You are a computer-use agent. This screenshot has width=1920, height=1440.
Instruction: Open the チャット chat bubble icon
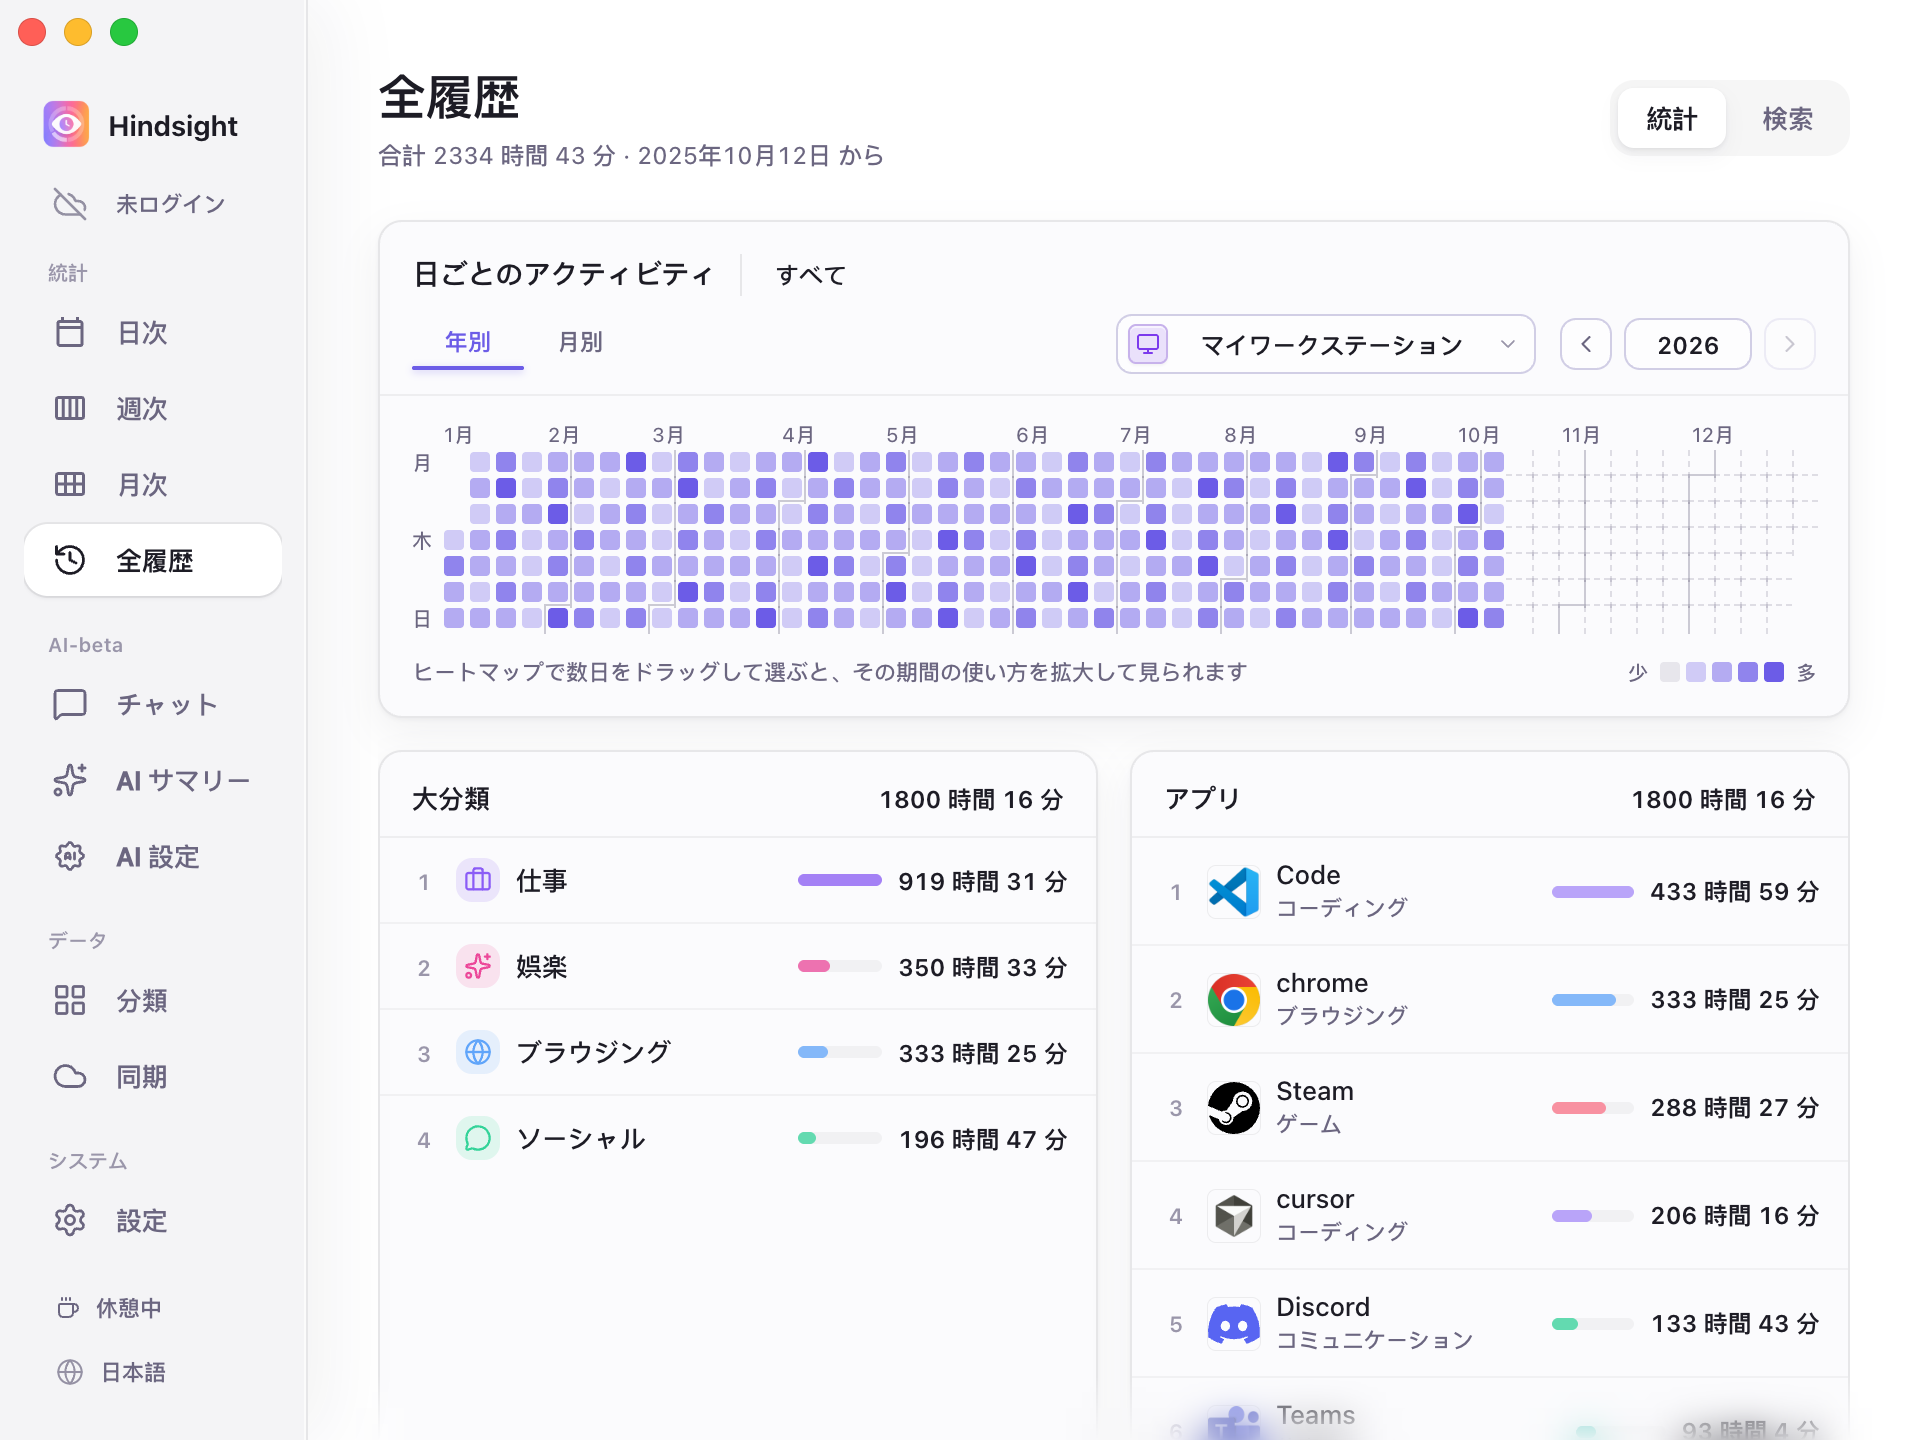click(x=70, y=704)
